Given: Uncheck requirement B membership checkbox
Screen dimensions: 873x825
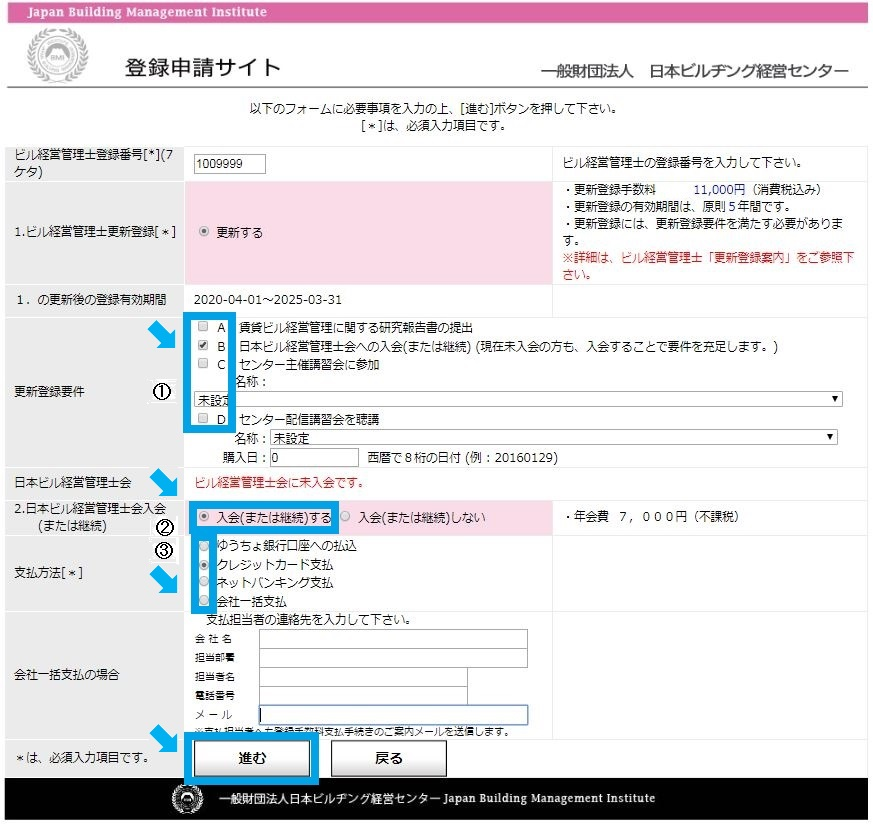Looking at the screenshot, I should tap(203, 345).
